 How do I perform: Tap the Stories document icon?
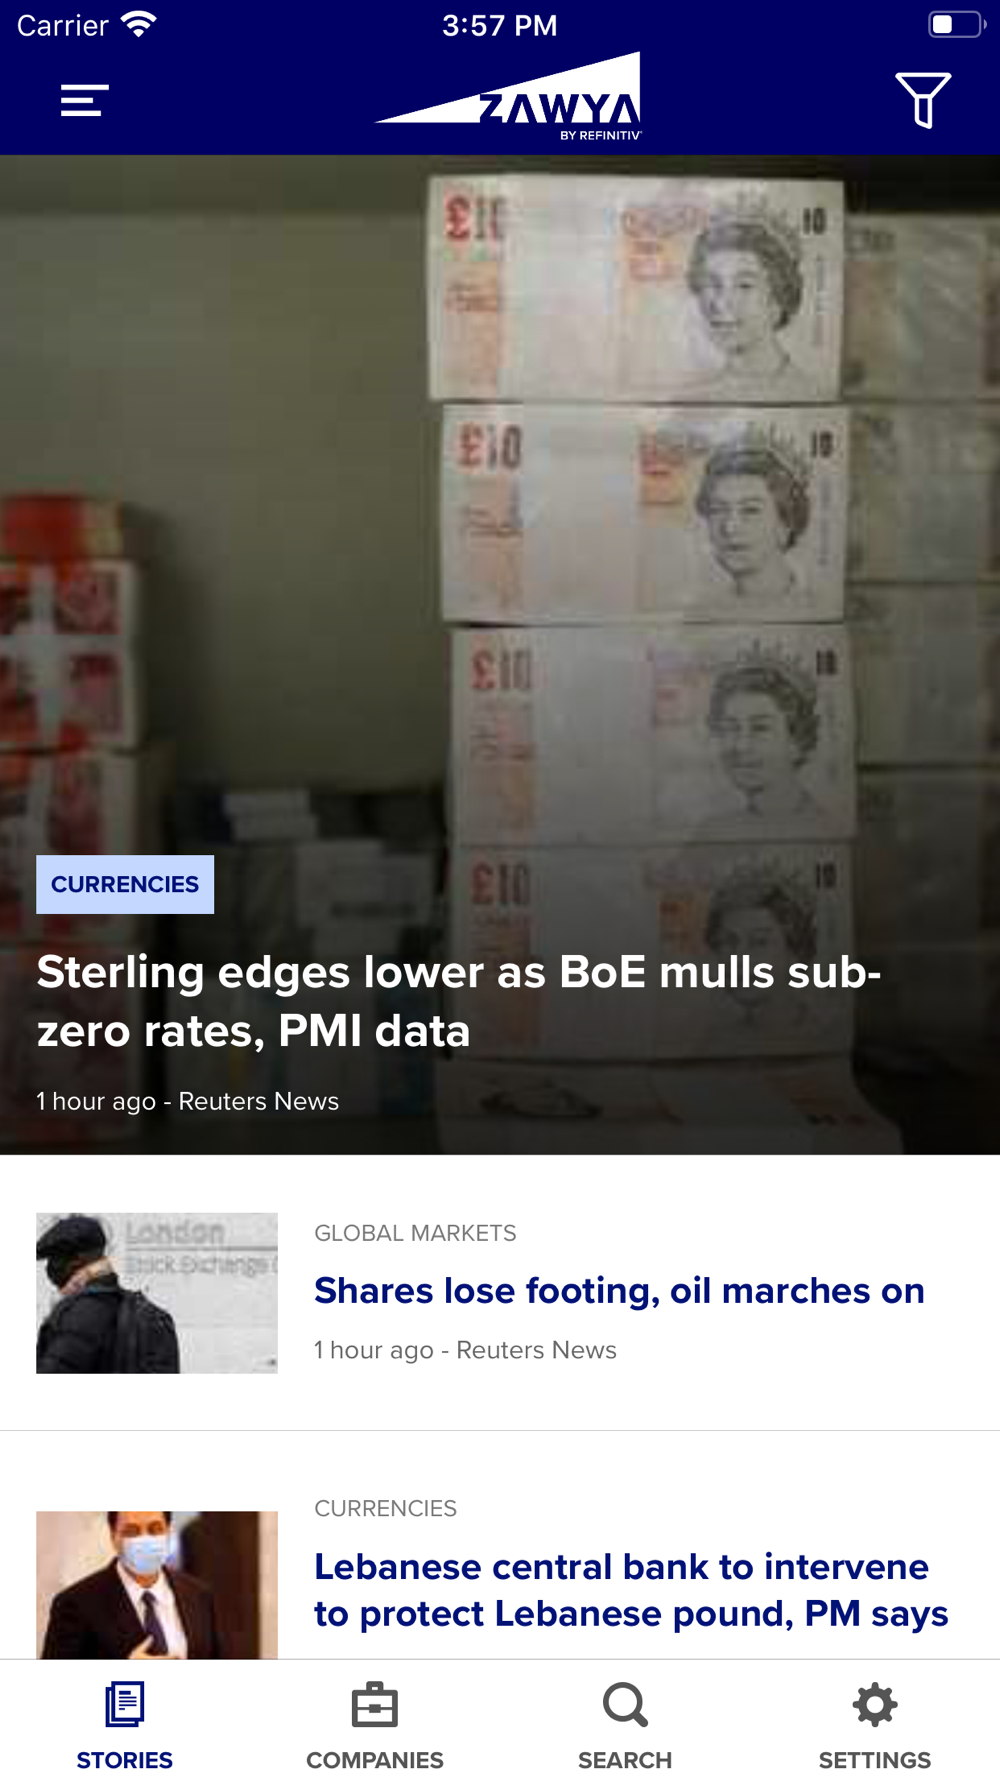[125, 1704]
